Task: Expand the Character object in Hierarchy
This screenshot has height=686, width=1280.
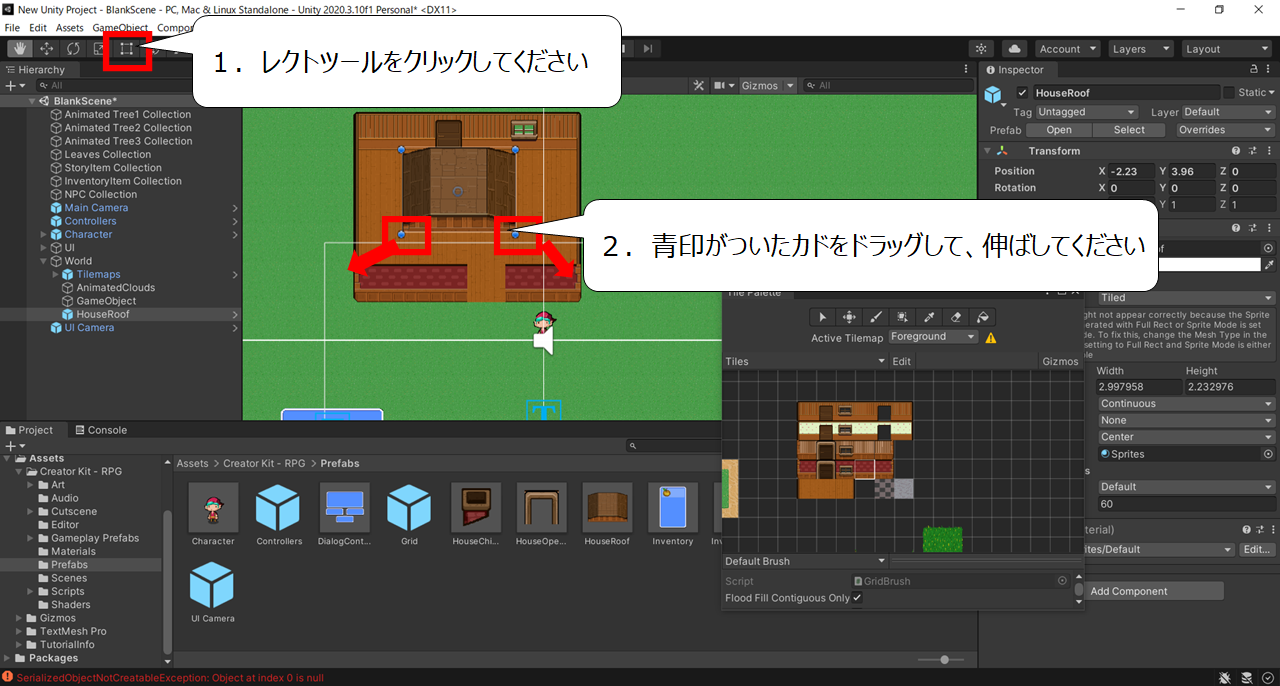Action: pos(43,235)
